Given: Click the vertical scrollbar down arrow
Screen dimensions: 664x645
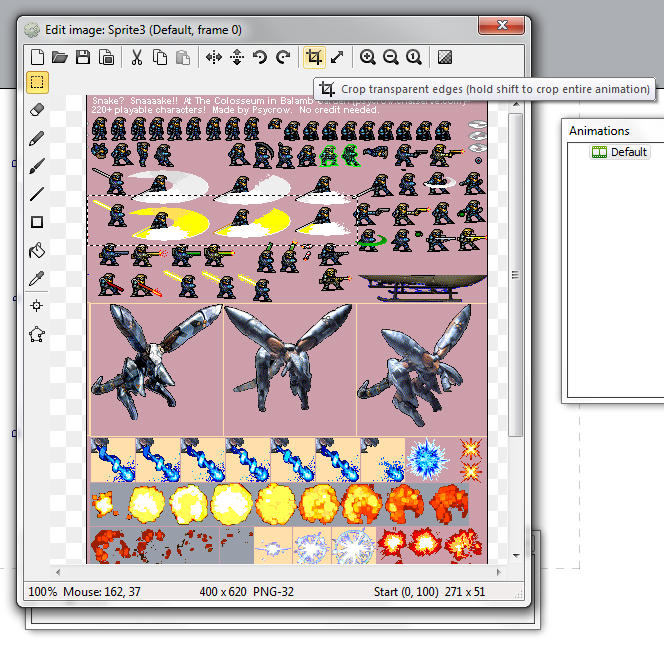Looking at the screenshot, I should pyautogui.click(x=516, y=556).
